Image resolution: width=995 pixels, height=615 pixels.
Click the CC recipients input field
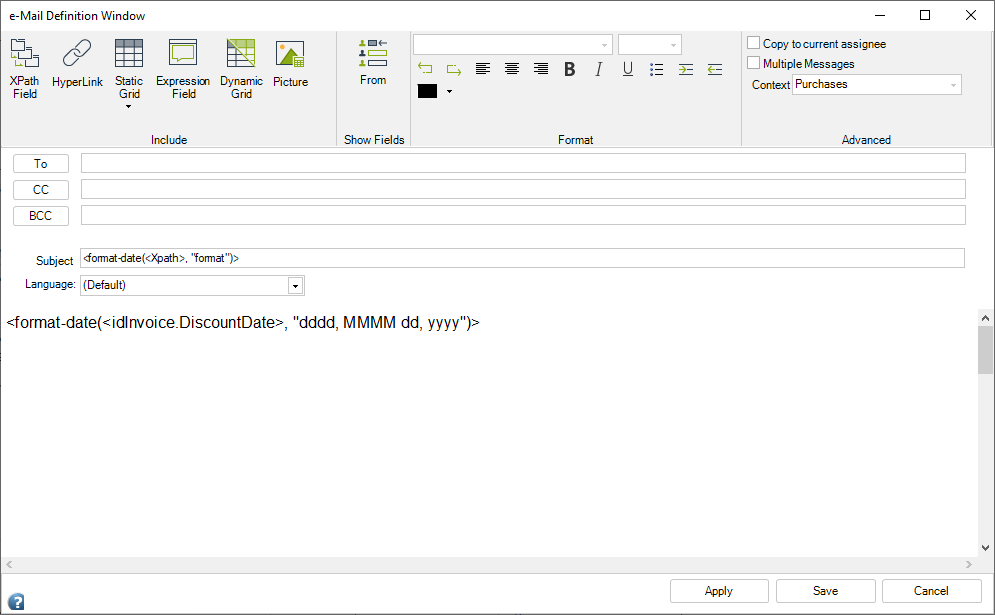tap(523, 189)
